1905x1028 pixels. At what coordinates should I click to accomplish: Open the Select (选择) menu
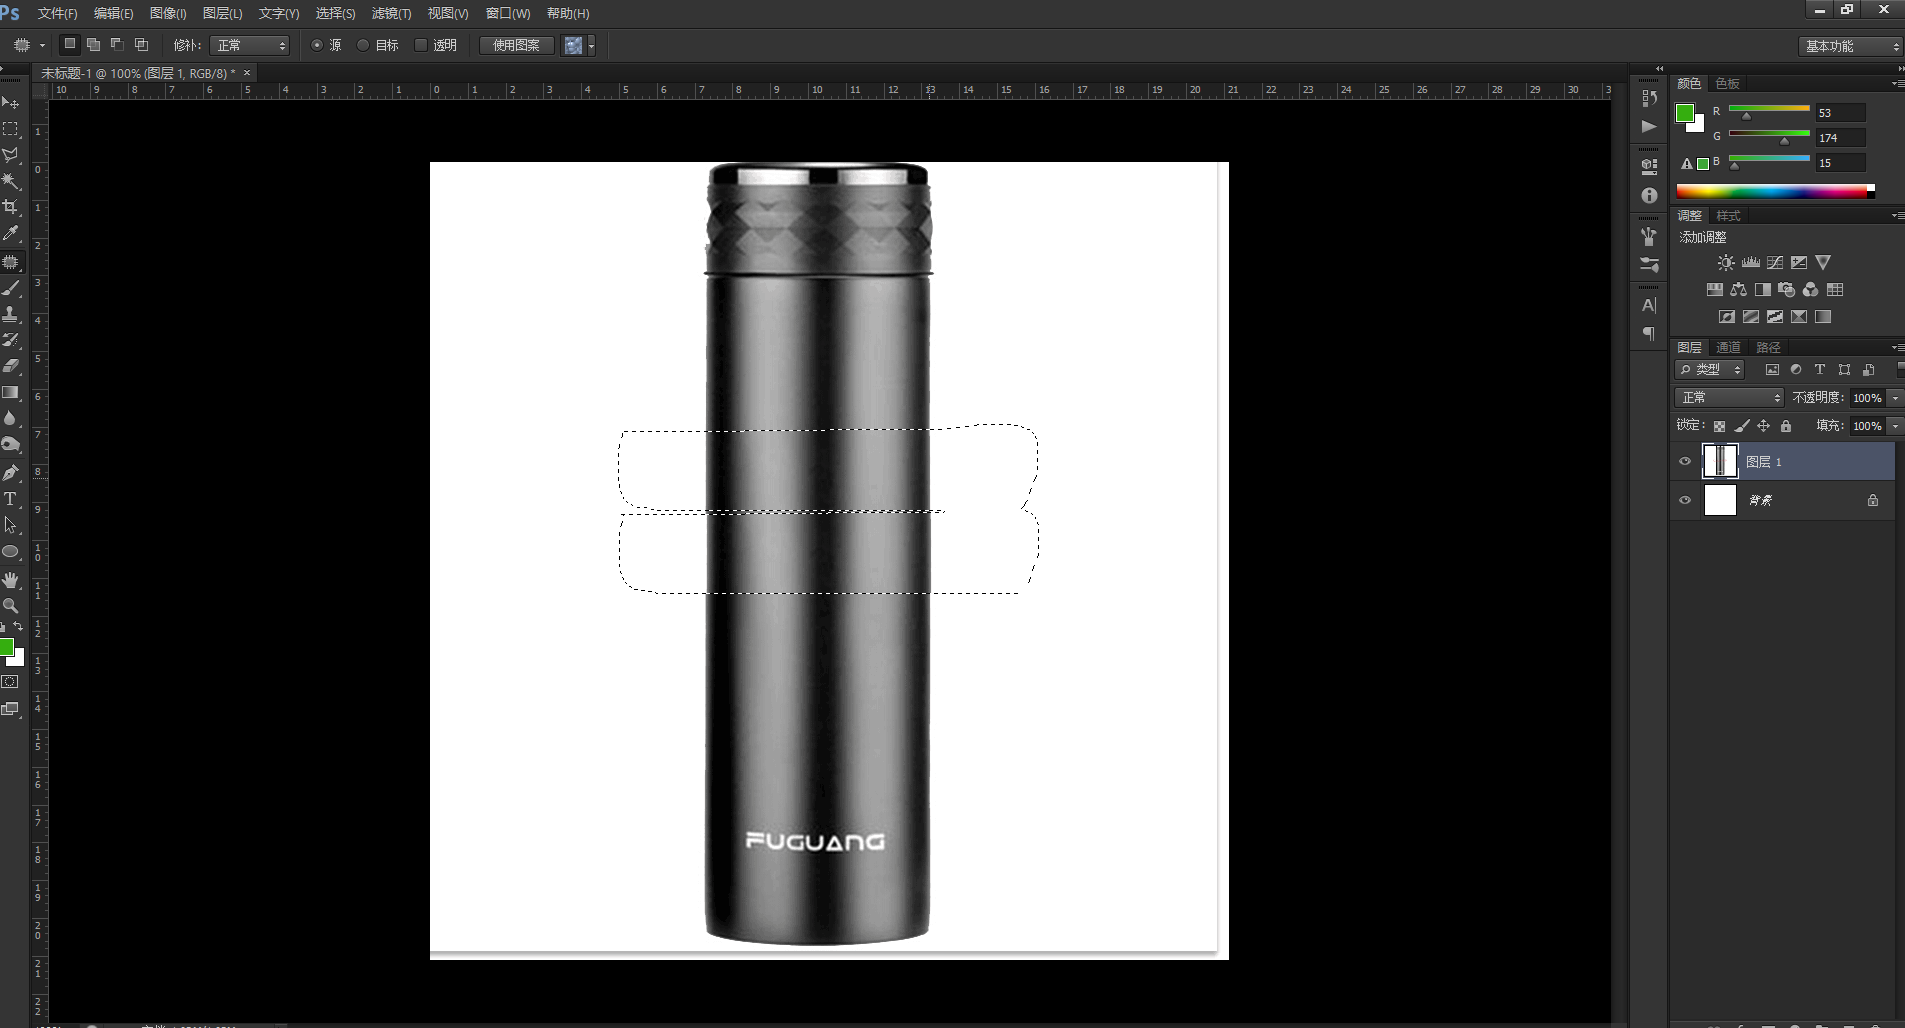click(335, 13)
